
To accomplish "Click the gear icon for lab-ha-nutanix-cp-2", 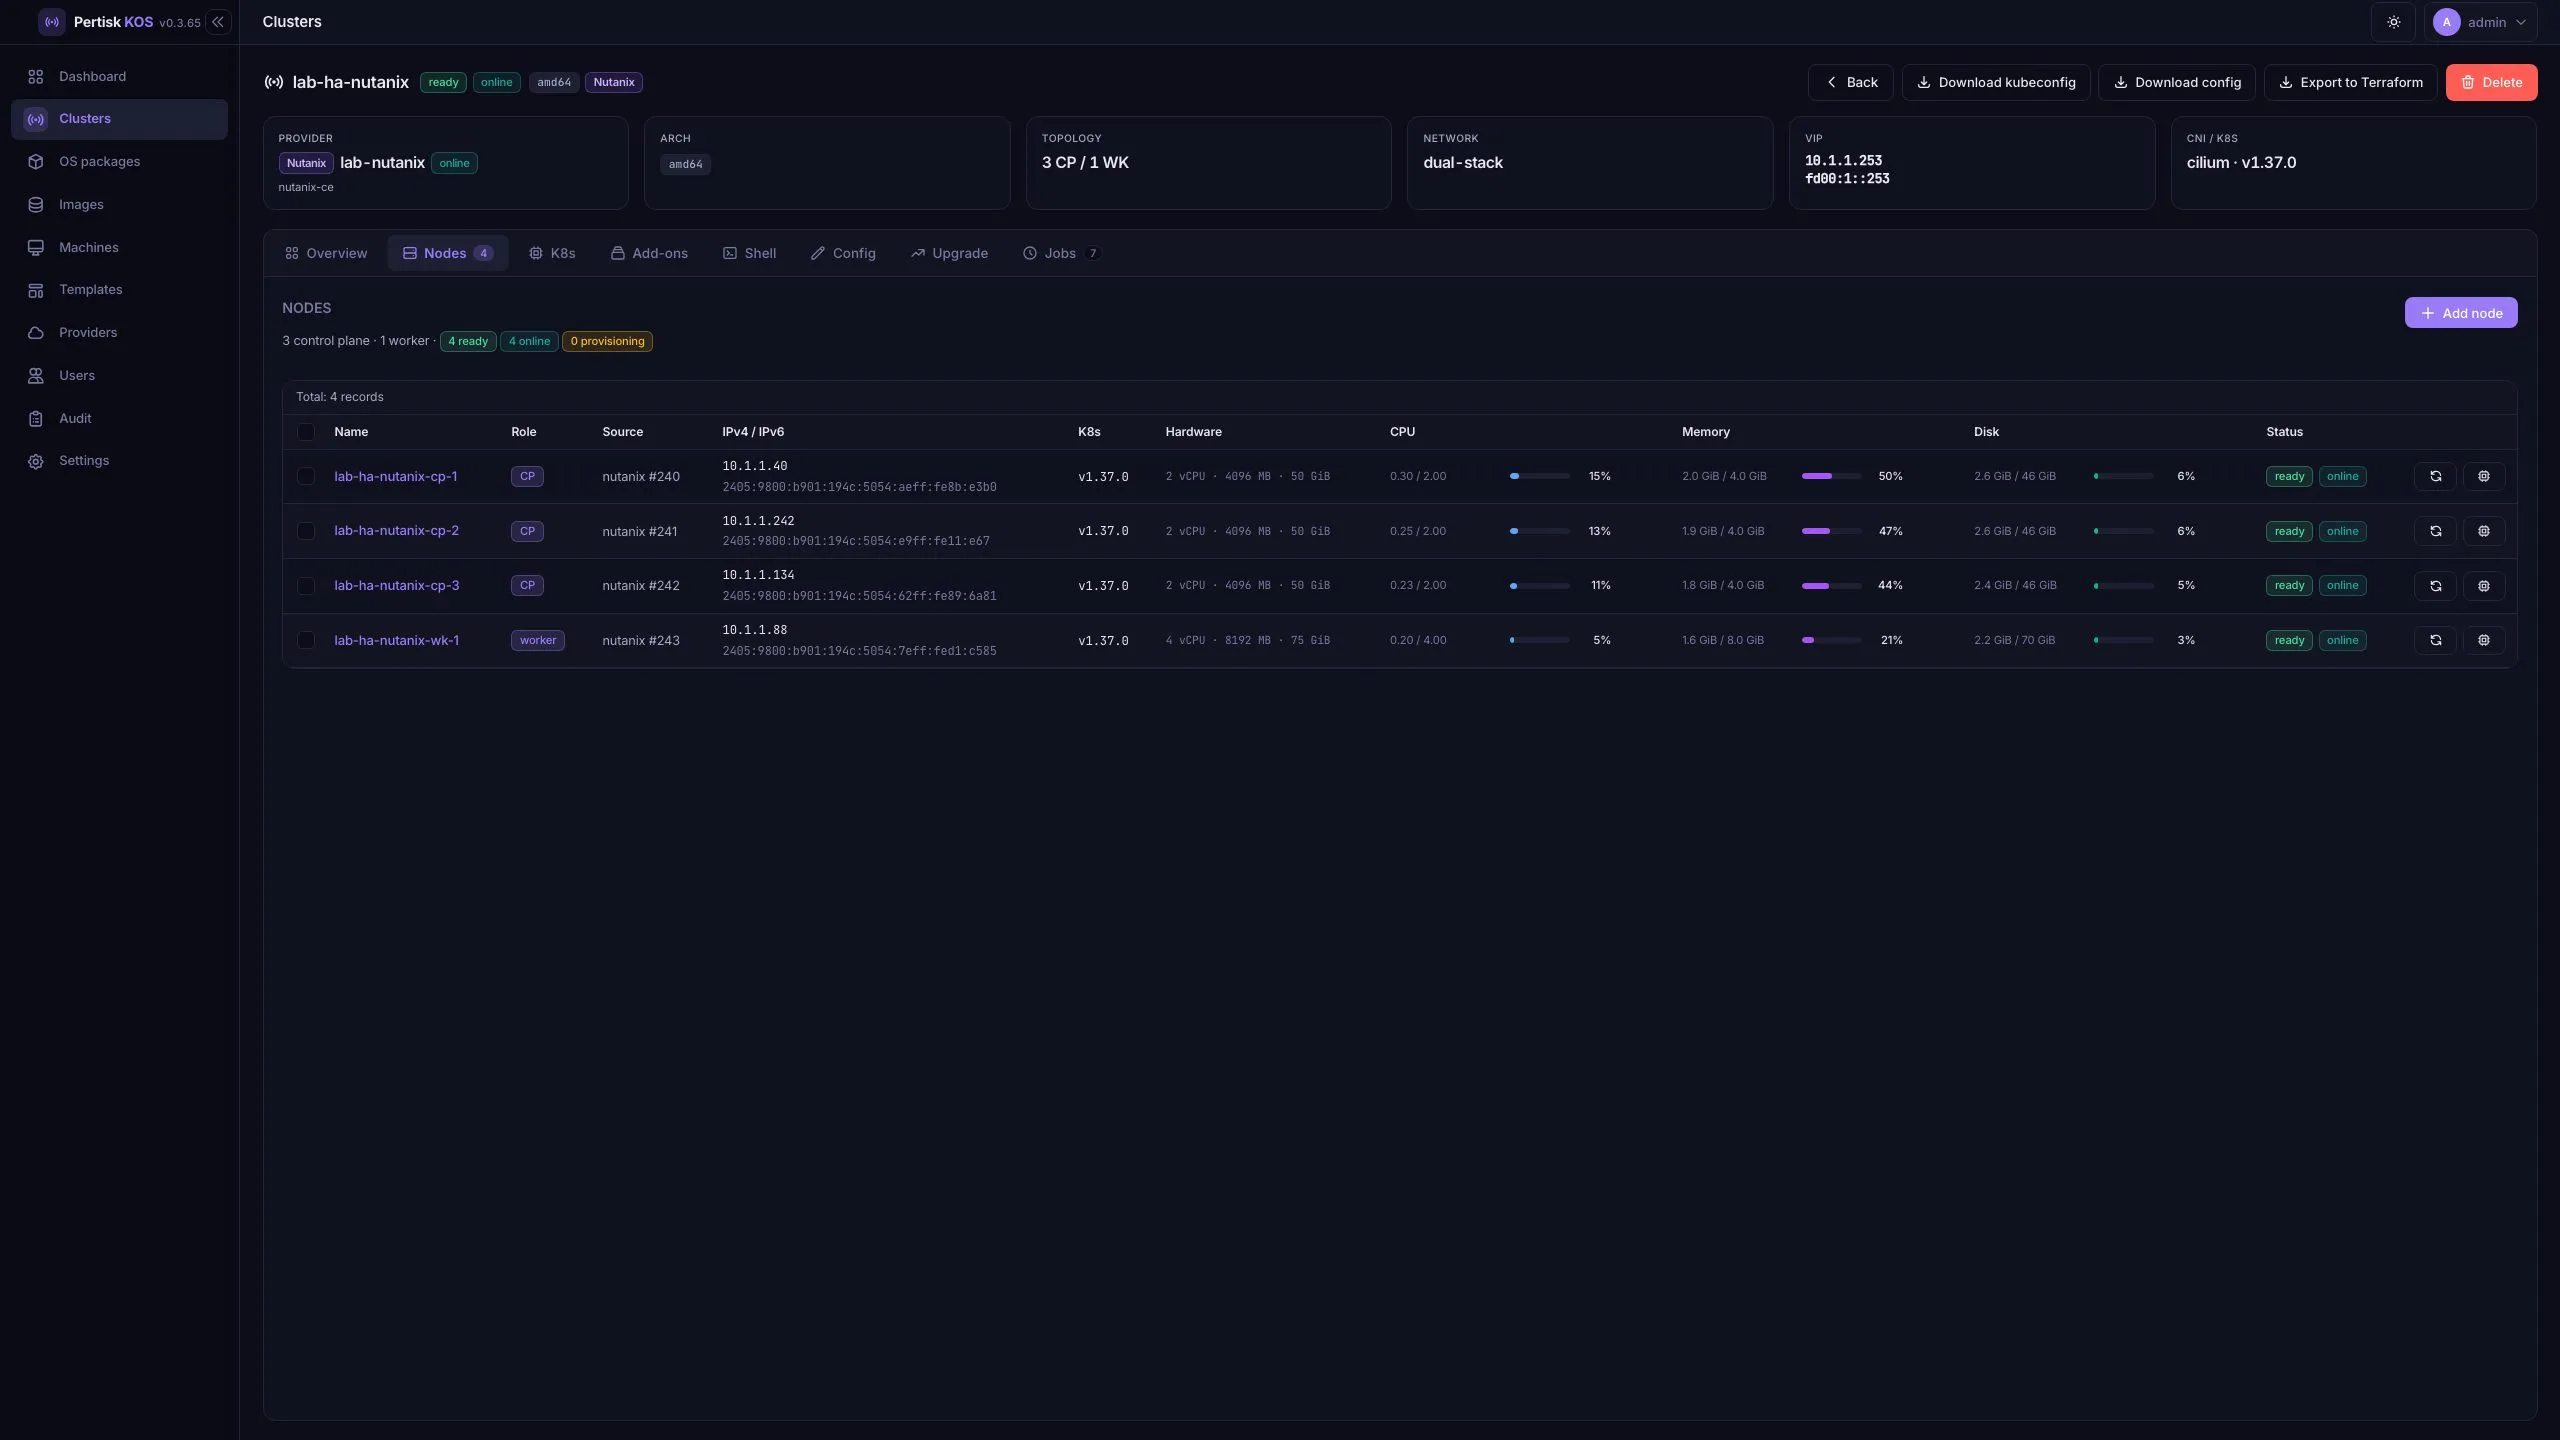I will [2483, 531].
